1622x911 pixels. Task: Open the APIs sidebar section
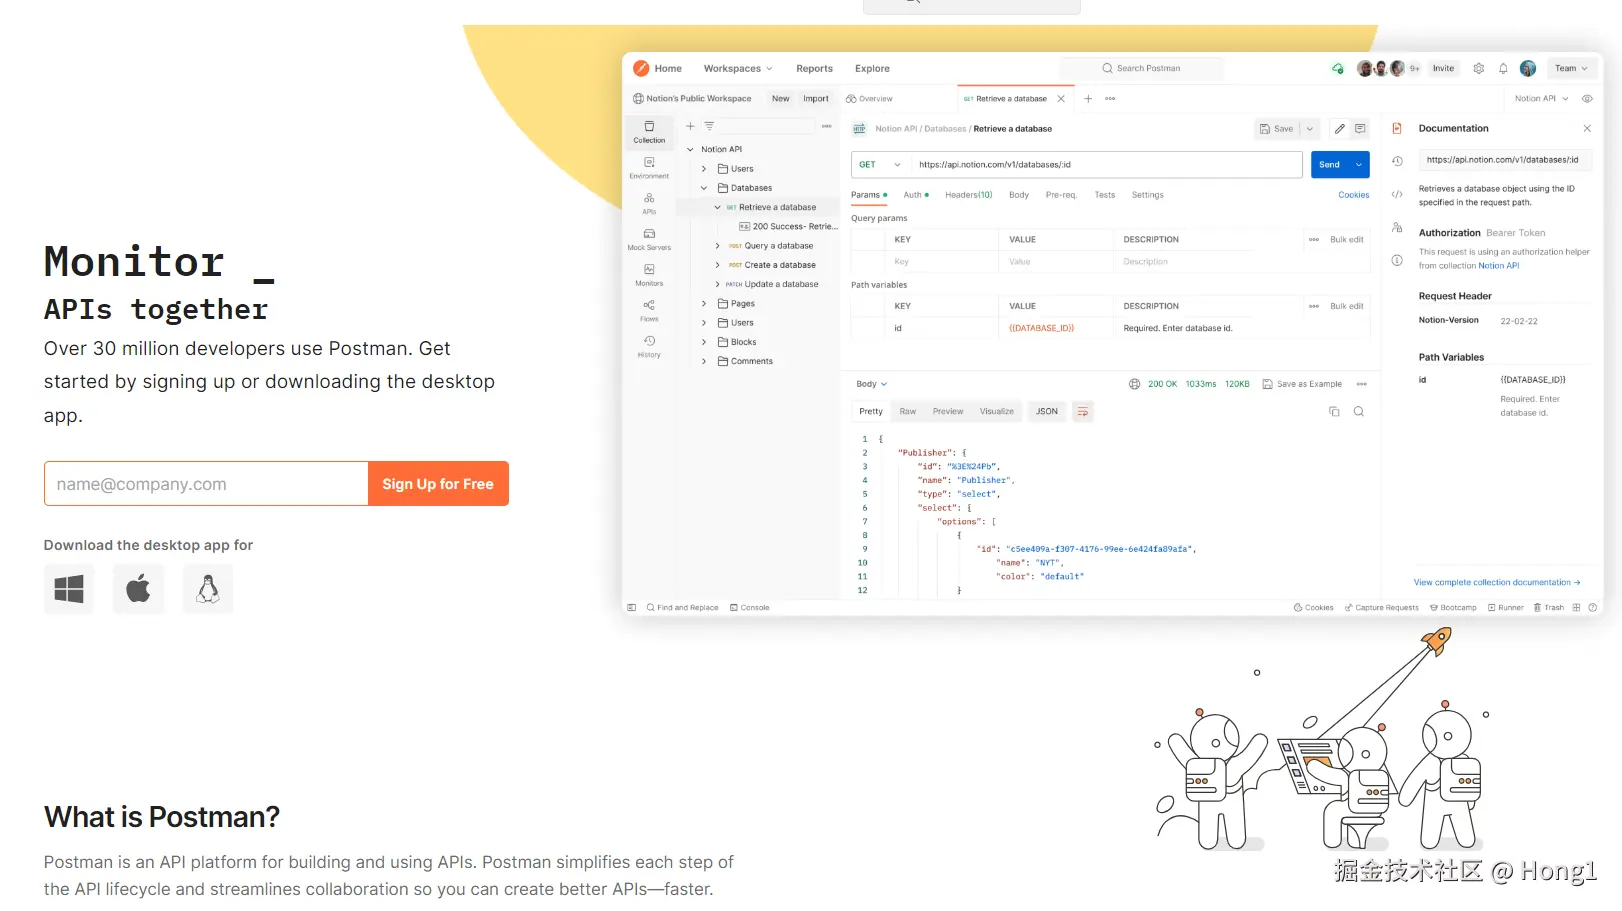(x=649, y=204)
